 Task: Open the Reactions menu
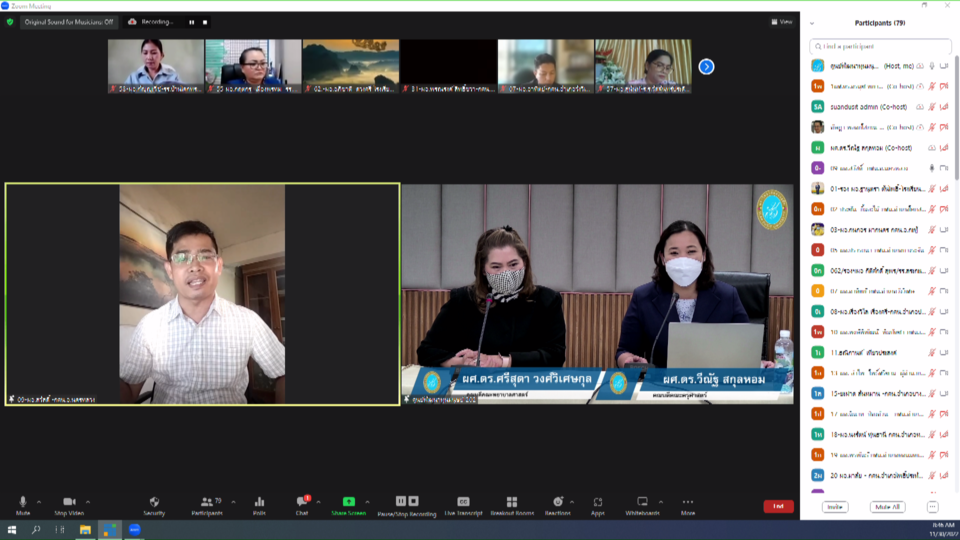(557, 503)
